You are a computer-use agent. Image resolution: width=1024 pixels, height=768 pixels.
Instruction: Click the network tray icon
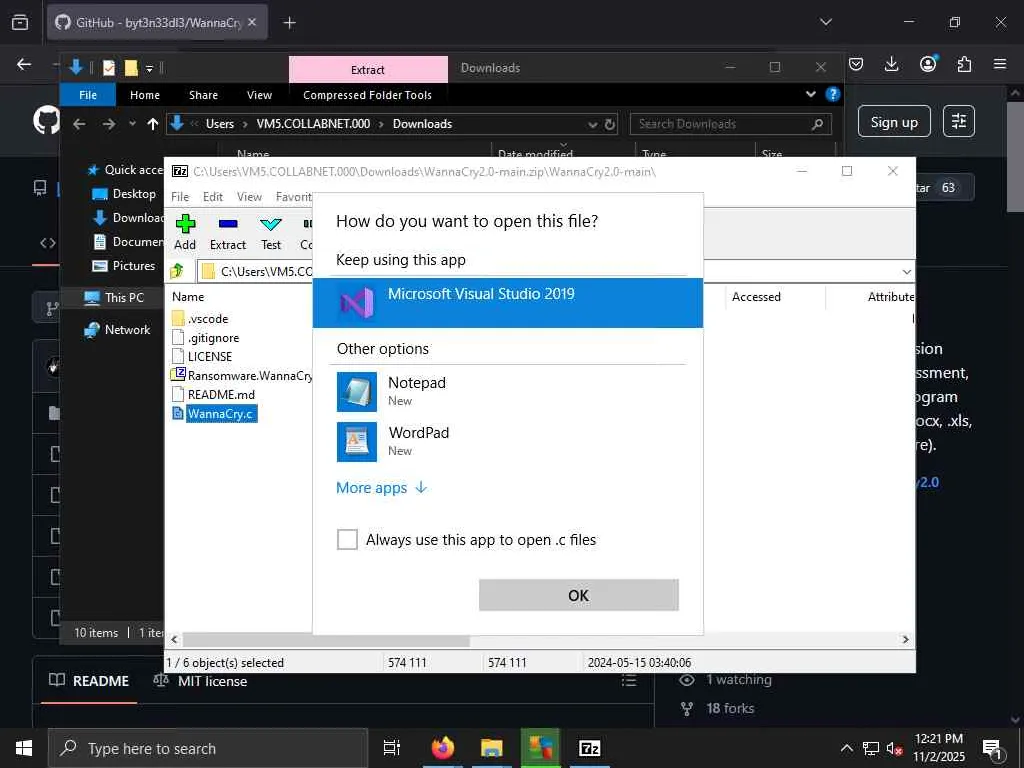tap(871, 748)
